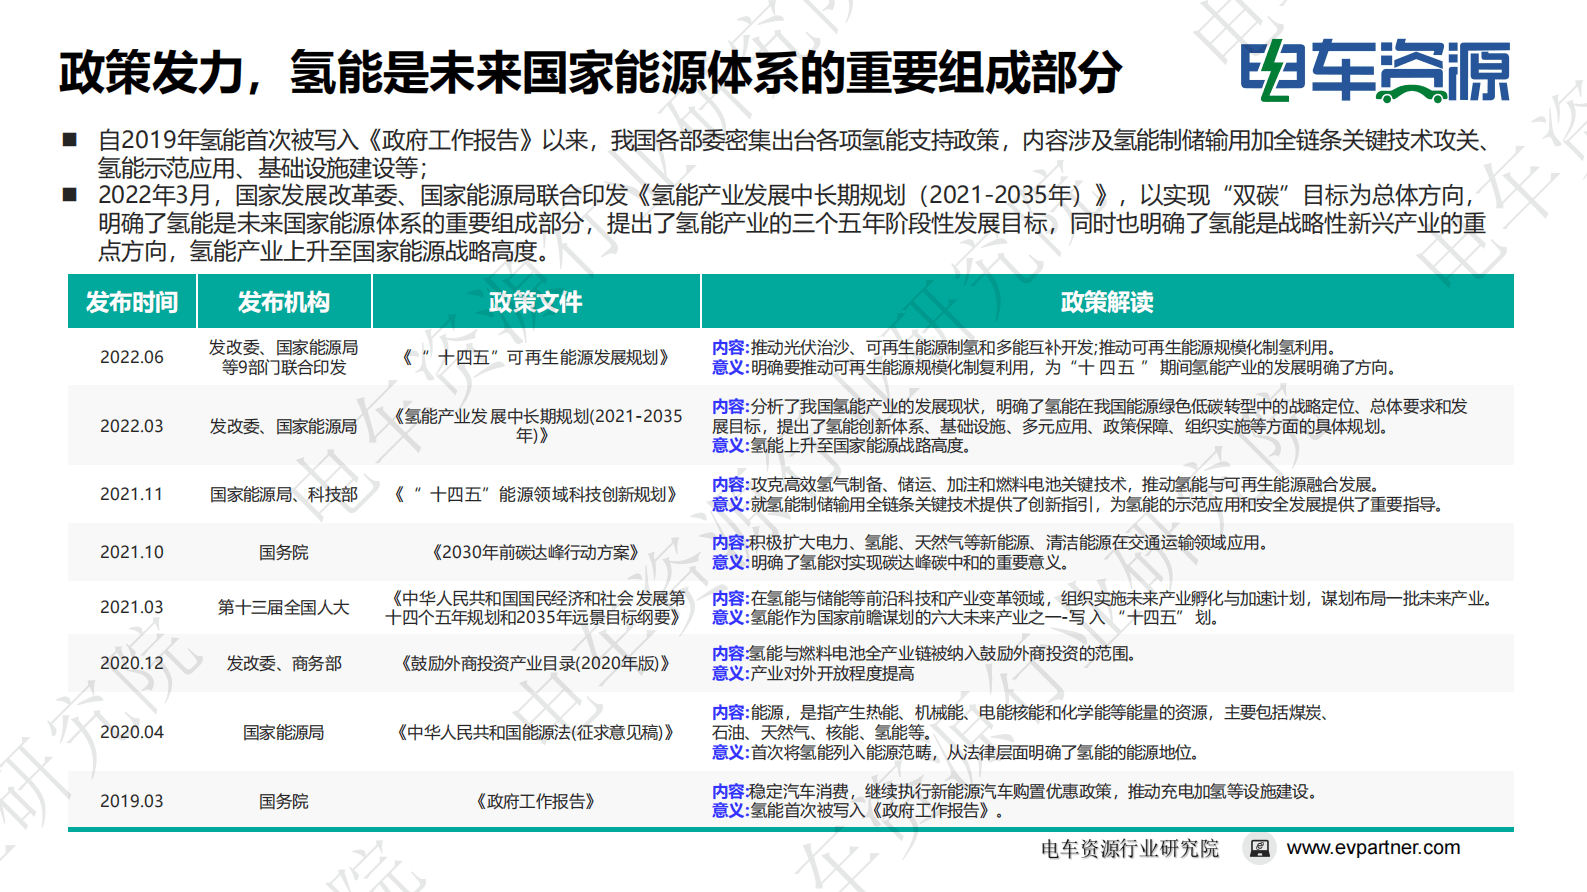The width and height of the screenshot is (1587, 892).
Task: Select the date cell 2022.06
Action: (x=132, y=357)
